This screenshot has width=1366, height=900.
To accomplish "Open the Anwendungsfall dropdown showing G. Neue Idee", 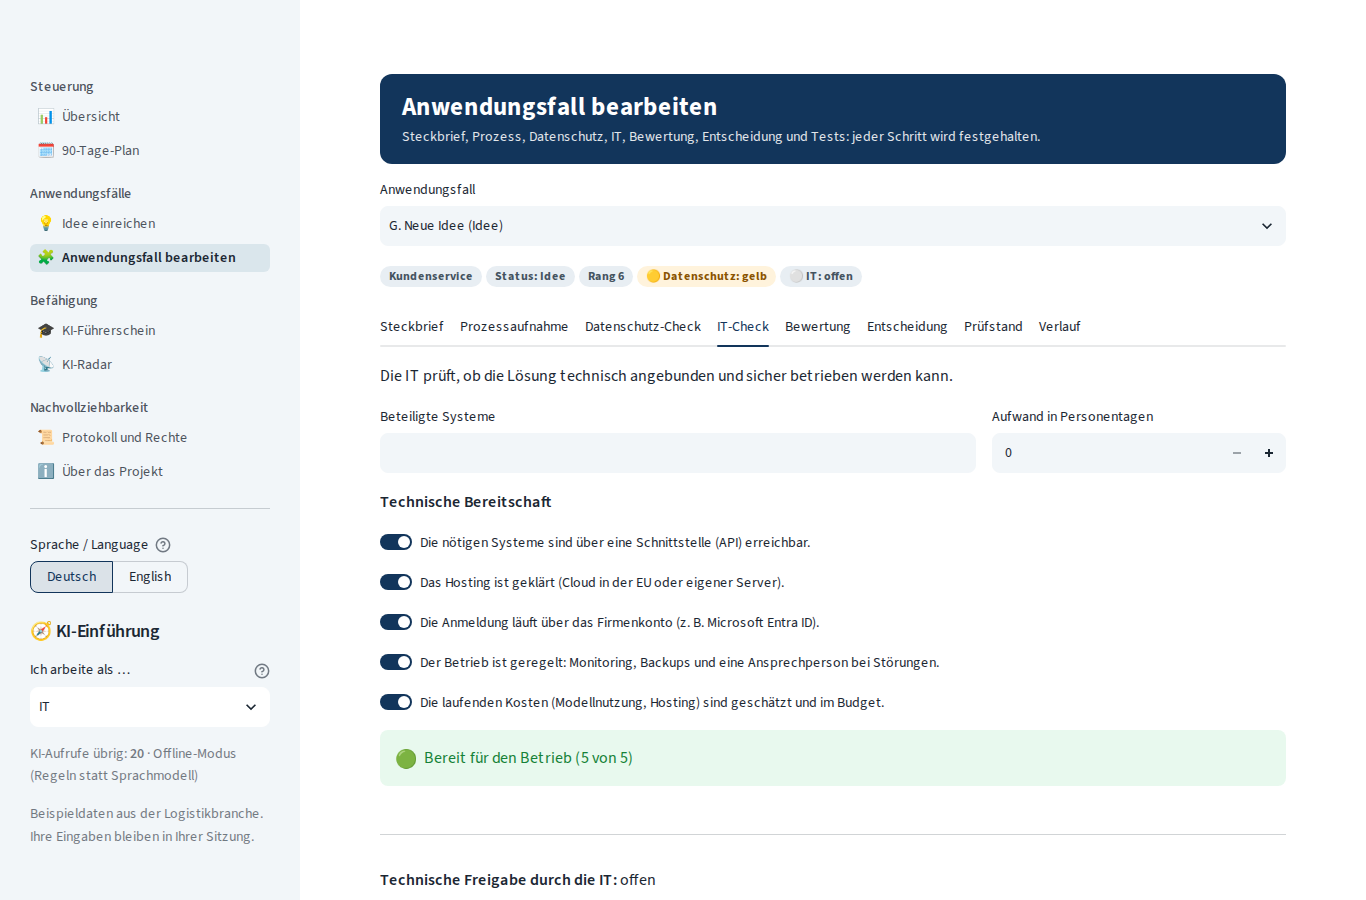I will coord(833,226).
